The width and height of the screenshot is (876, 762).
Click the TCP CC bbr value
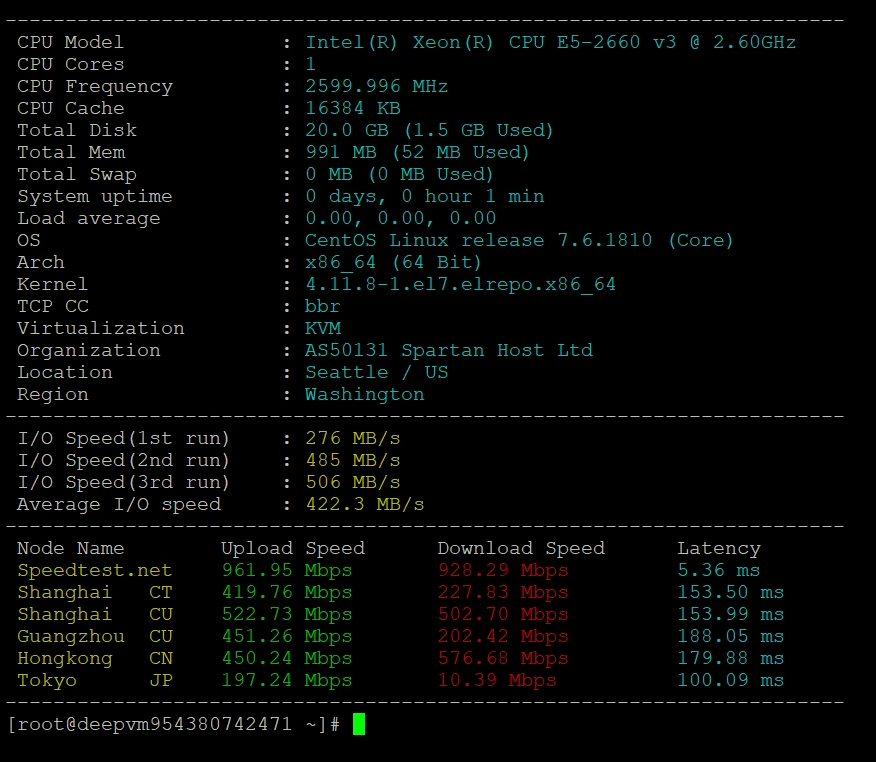click(322, 306)
